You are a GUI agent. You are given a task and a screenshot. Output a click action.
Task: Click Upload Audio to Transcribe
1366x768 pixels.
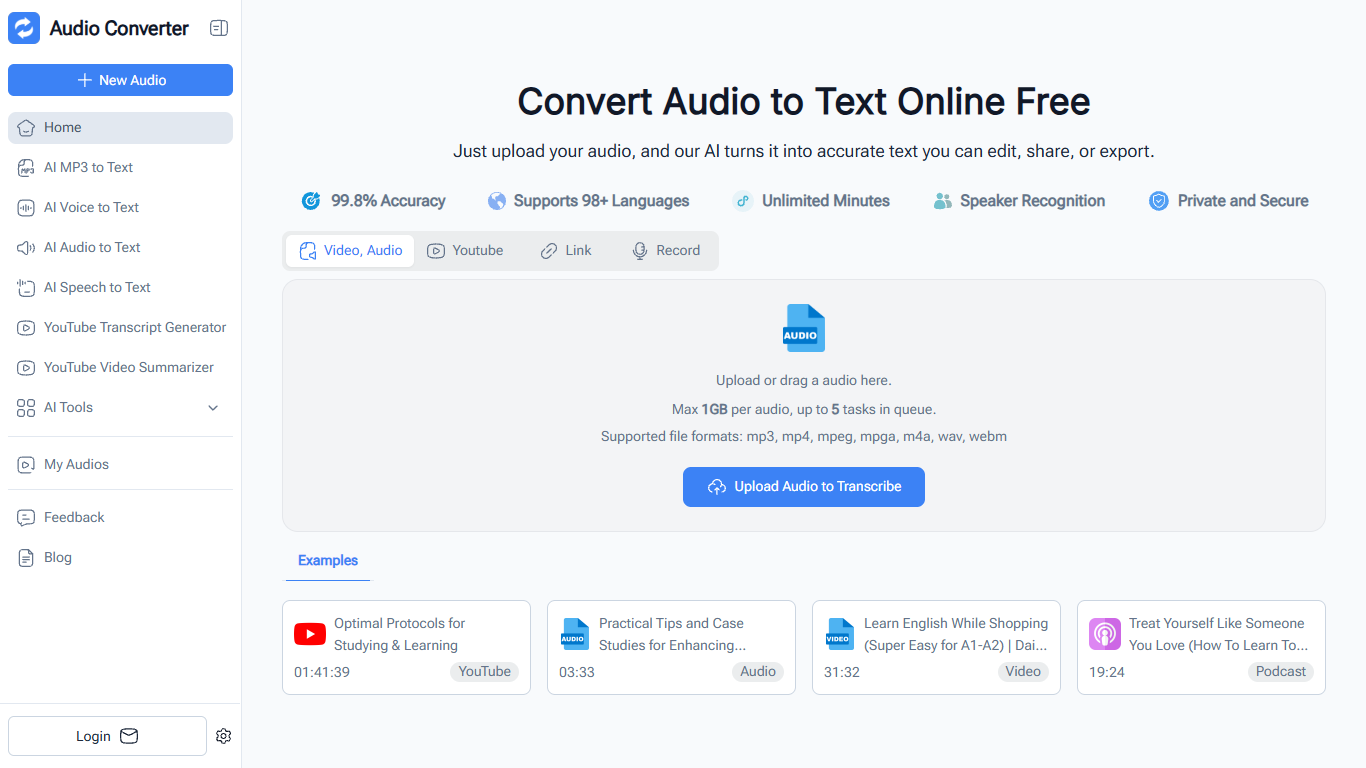(x=803, y=487)
